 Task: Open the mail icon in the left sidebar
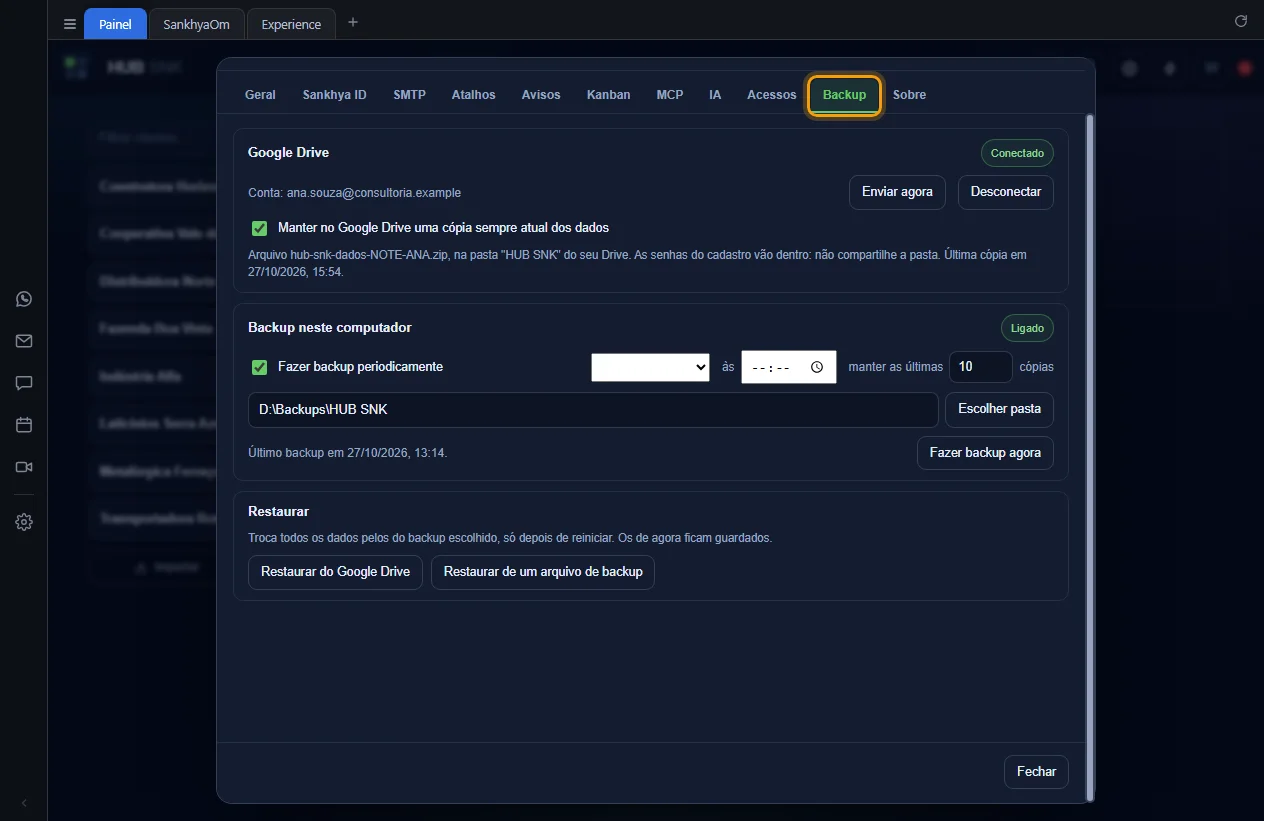pos(24,341)
